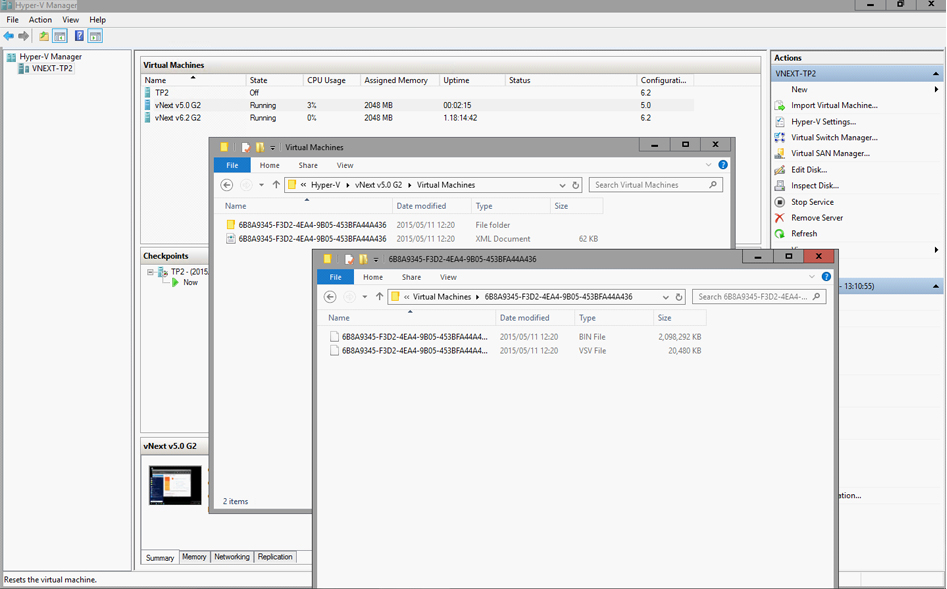Click the Virtual SAN Manager icon
This screenshot has height=589, width=947.
pyautogui.click(x=780, y=153)
